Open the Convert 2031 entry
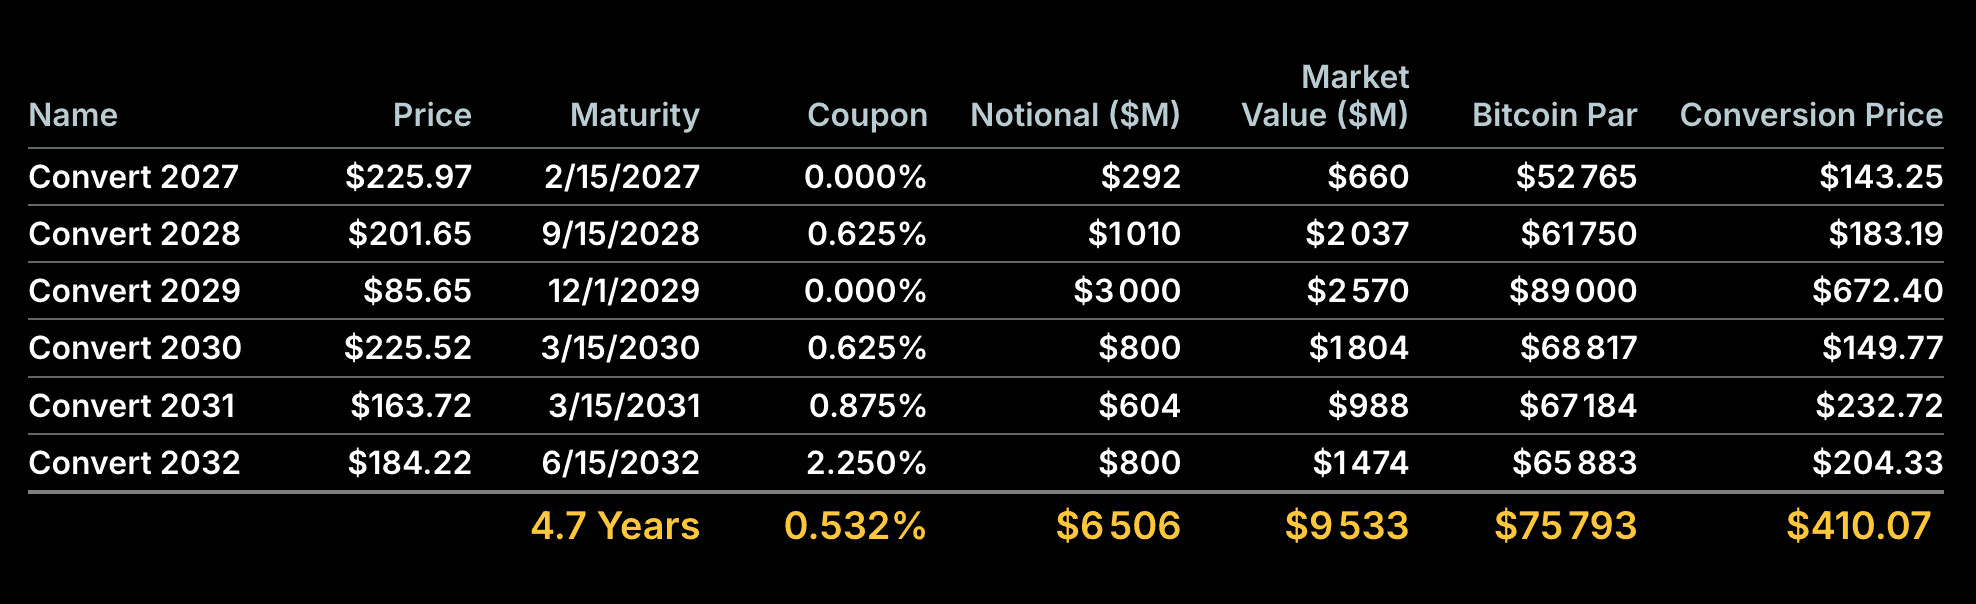 (132, 406)
